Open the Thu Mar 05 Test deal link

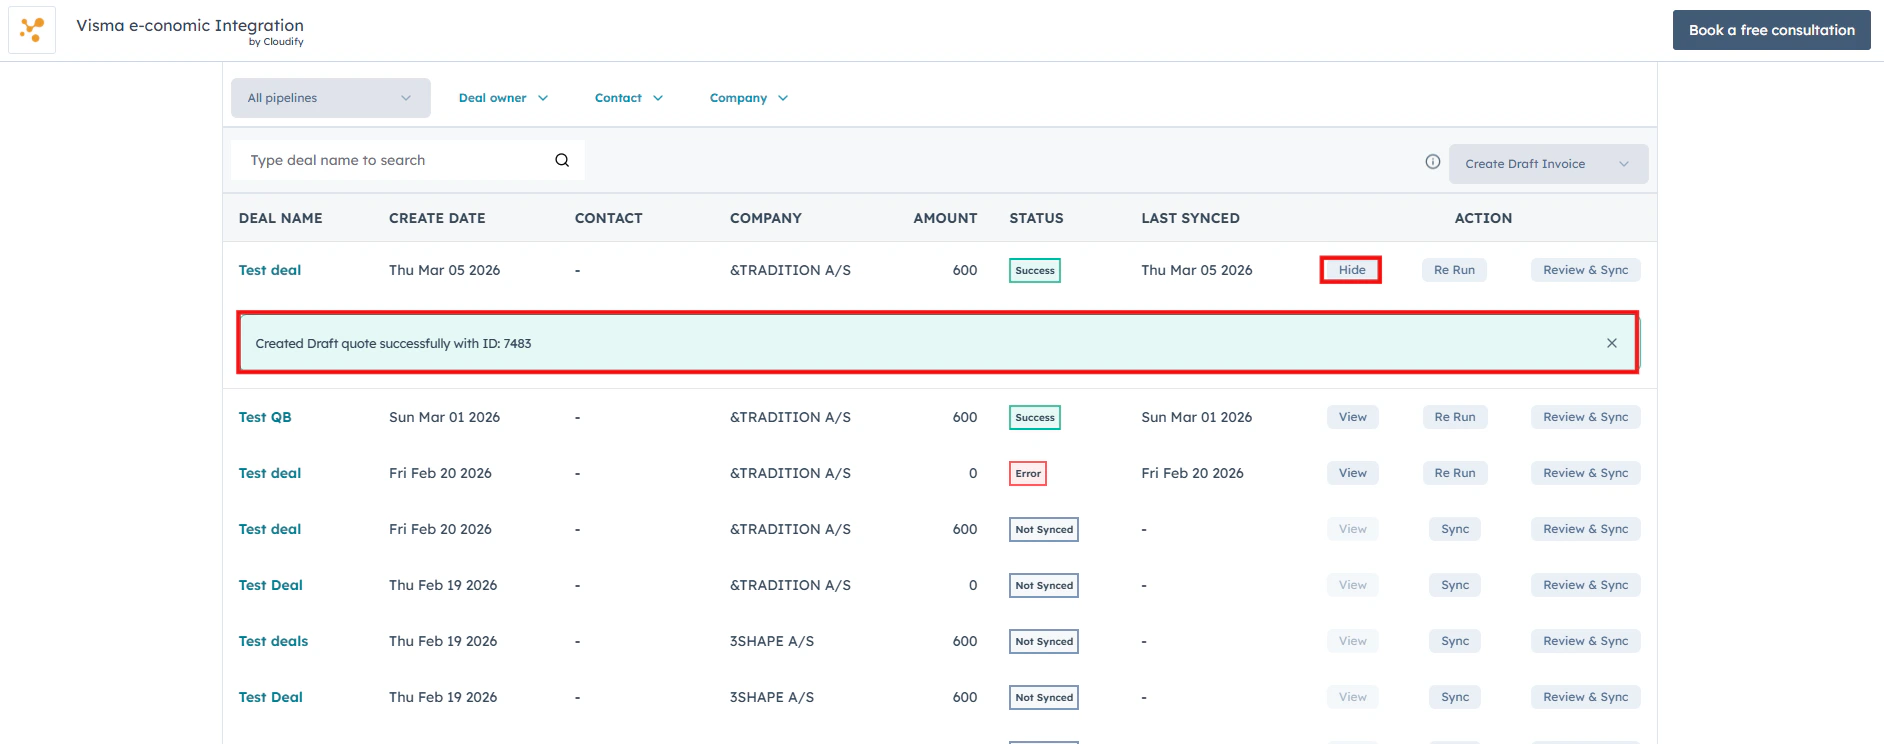[x=270, y=270]
